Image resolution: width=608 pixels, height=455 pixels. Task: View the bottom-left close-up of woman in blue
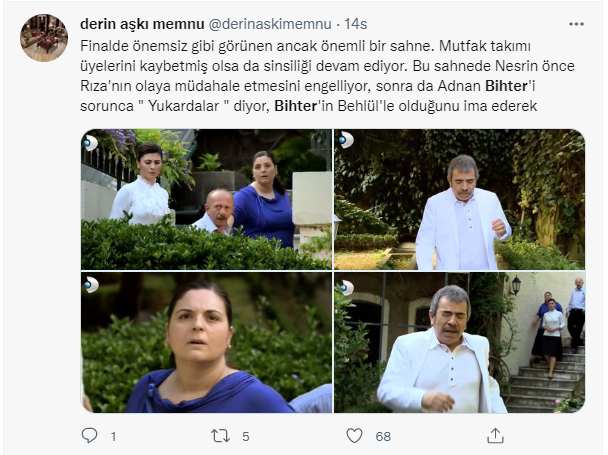point(206,342)
